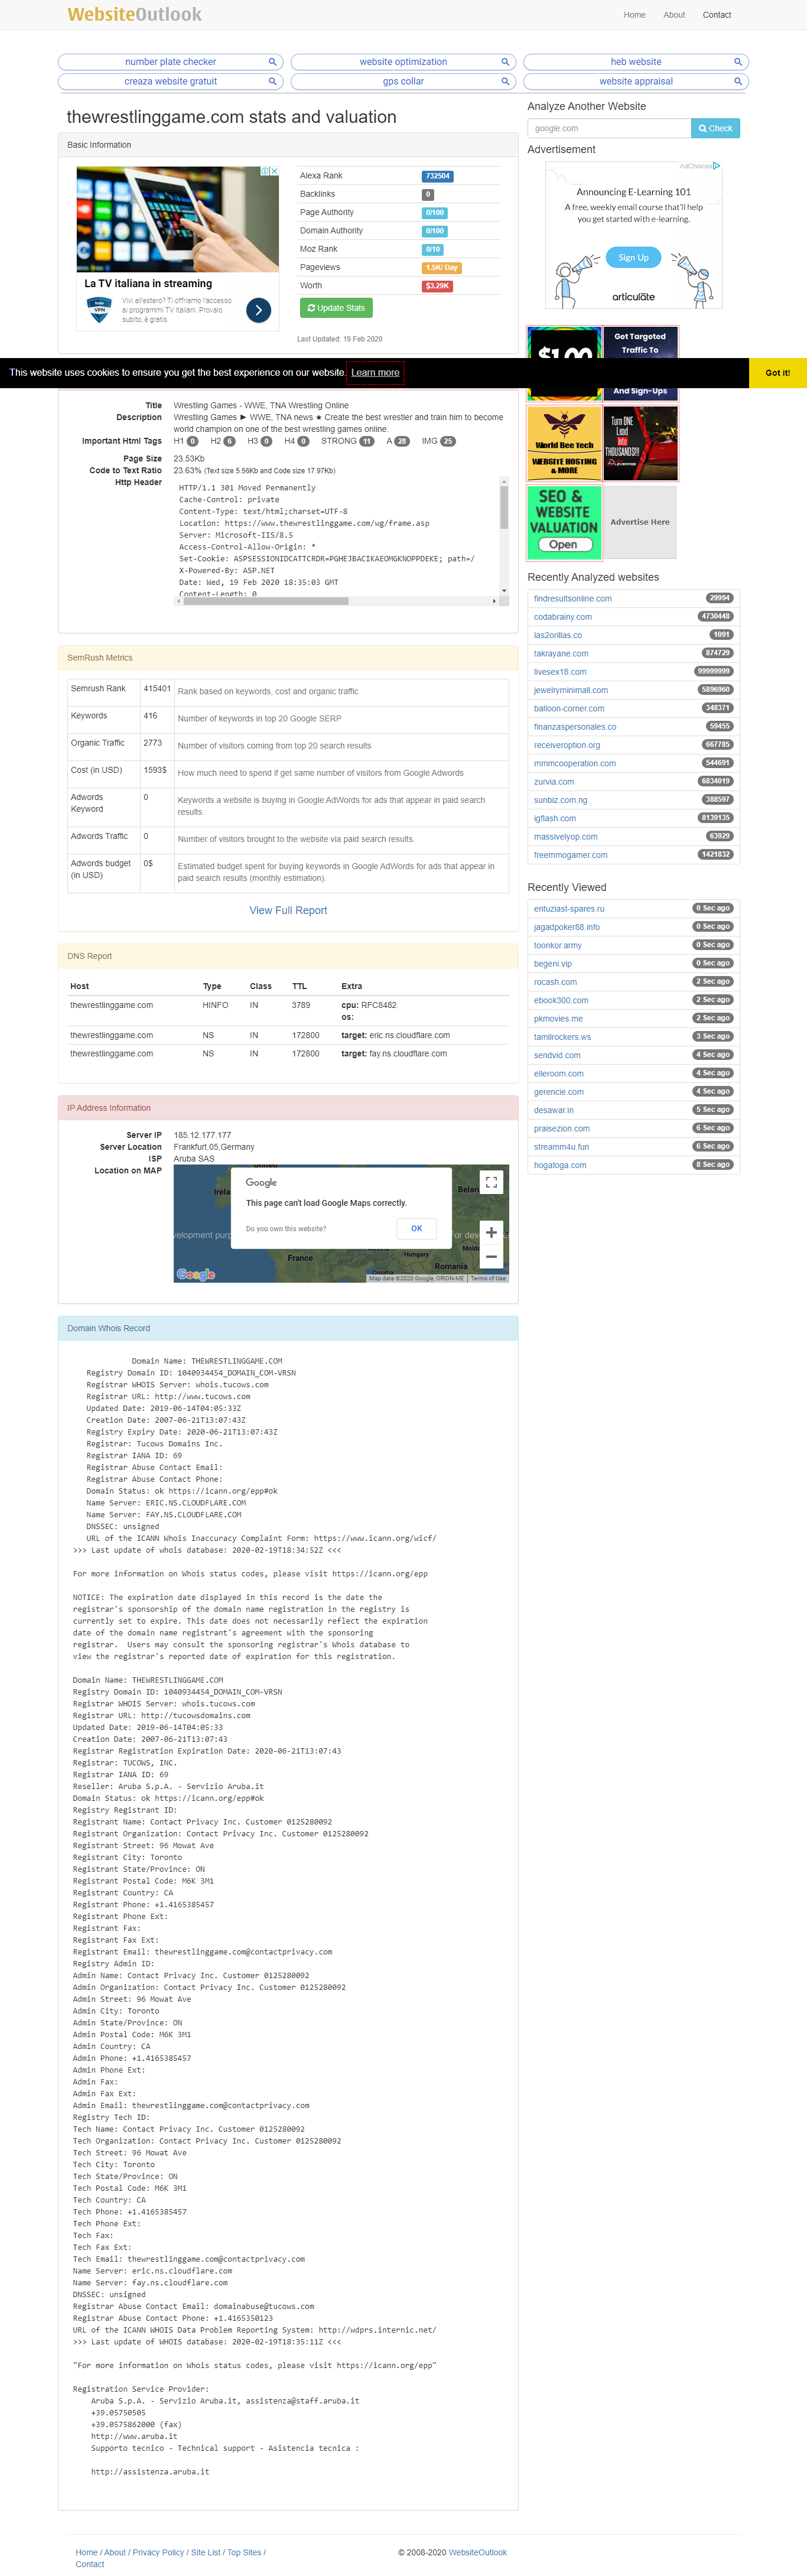Viewport: 807px width, 2576px height.
Task: Open the About menu item
Action: [x=674, y=15]
